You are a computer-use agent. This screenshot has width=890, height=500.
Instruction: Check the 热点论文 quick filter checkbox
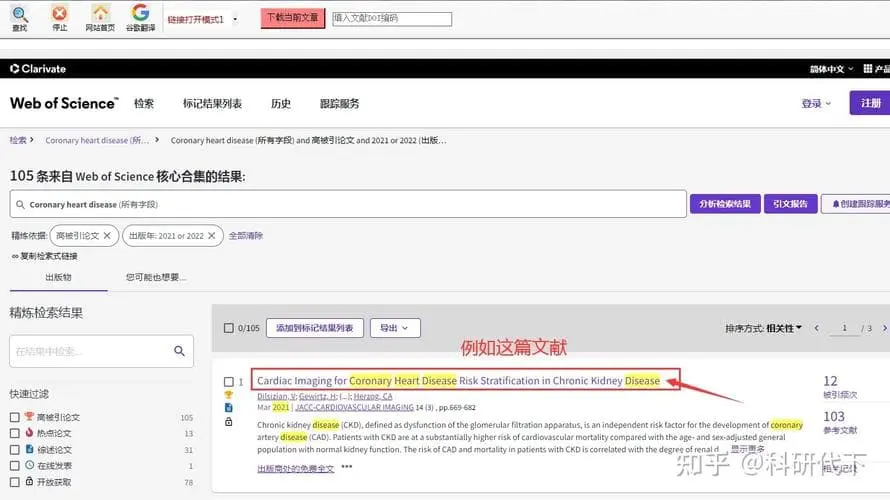coord(15,434)
